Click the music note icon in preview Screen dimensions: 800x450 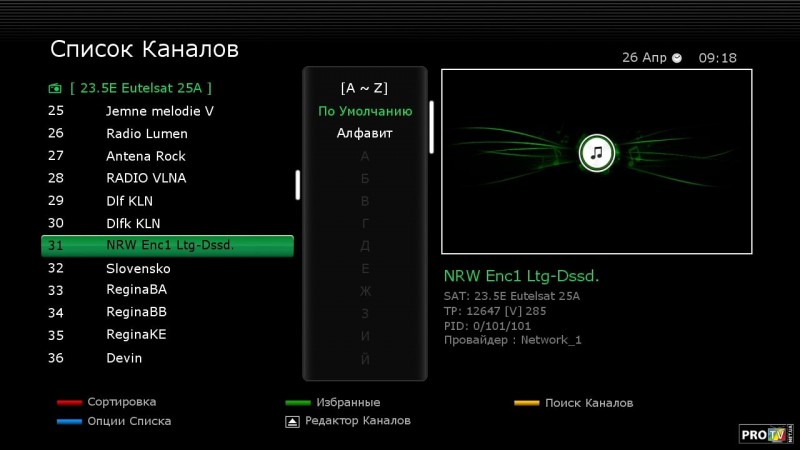[597, 153]
